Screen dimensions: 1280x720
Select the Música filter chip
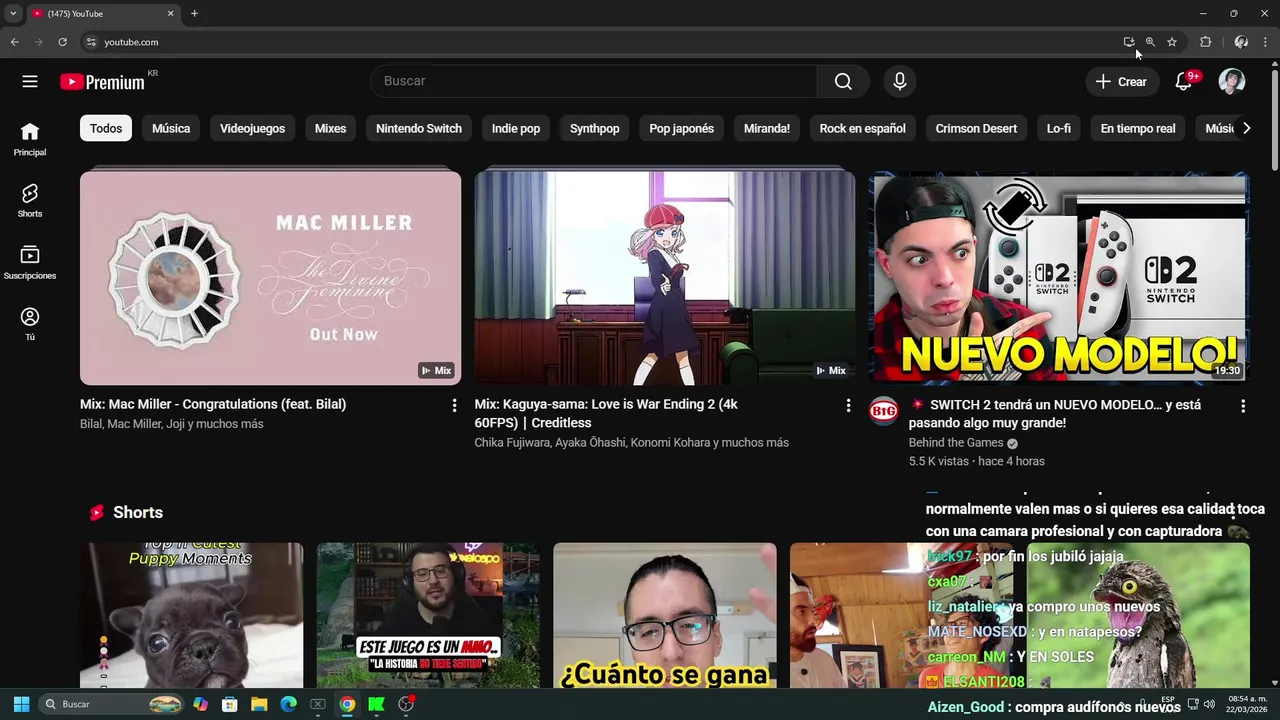(171, 128)
